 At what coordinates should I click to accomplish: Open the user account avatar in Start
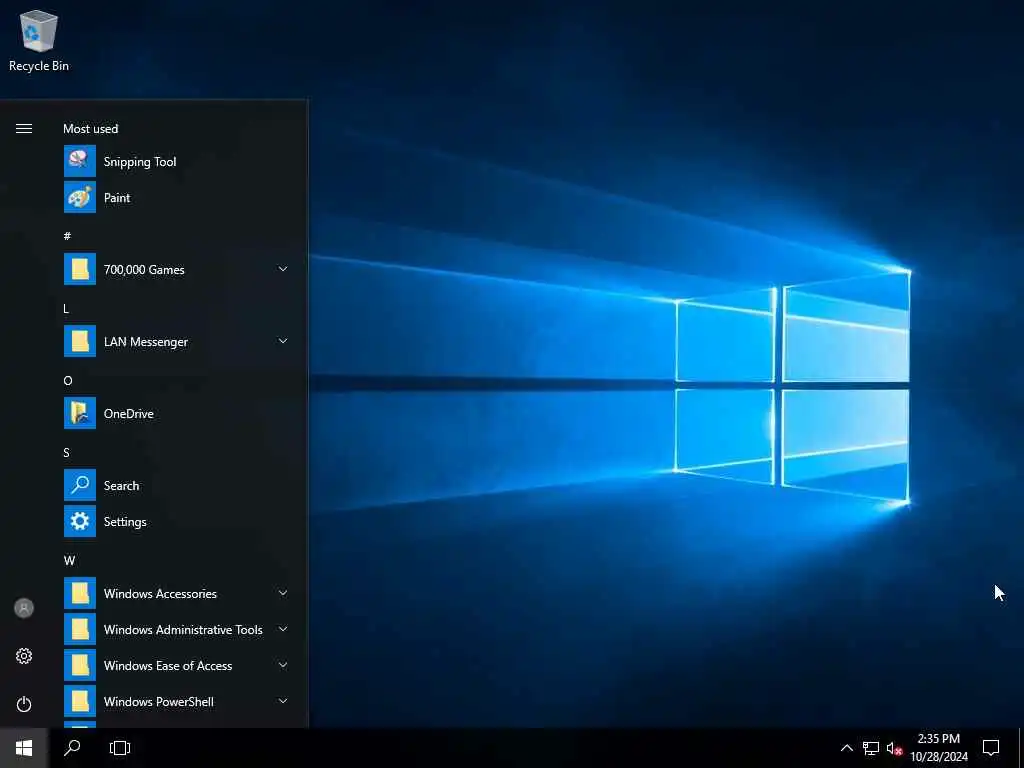[24, 608]
